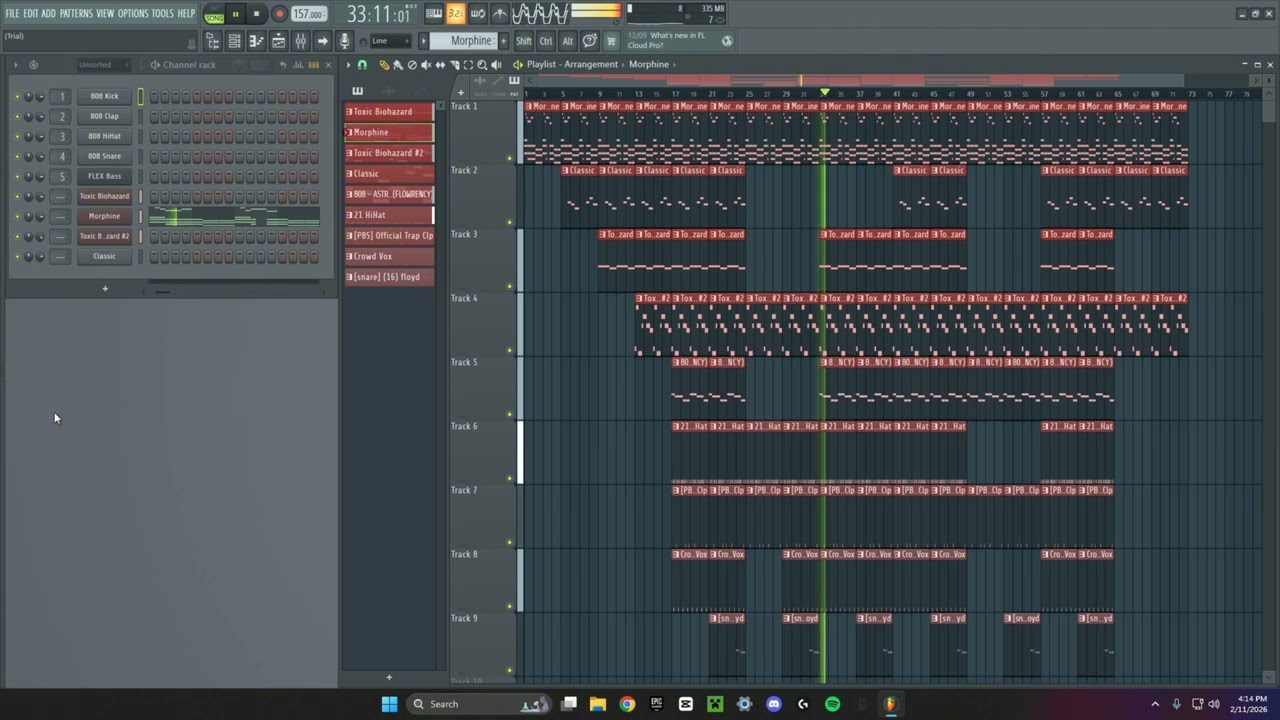This screenshot has height=720, width=1280.
Task: Open File Explorer from the taskbar
Action: click(598, 704)
